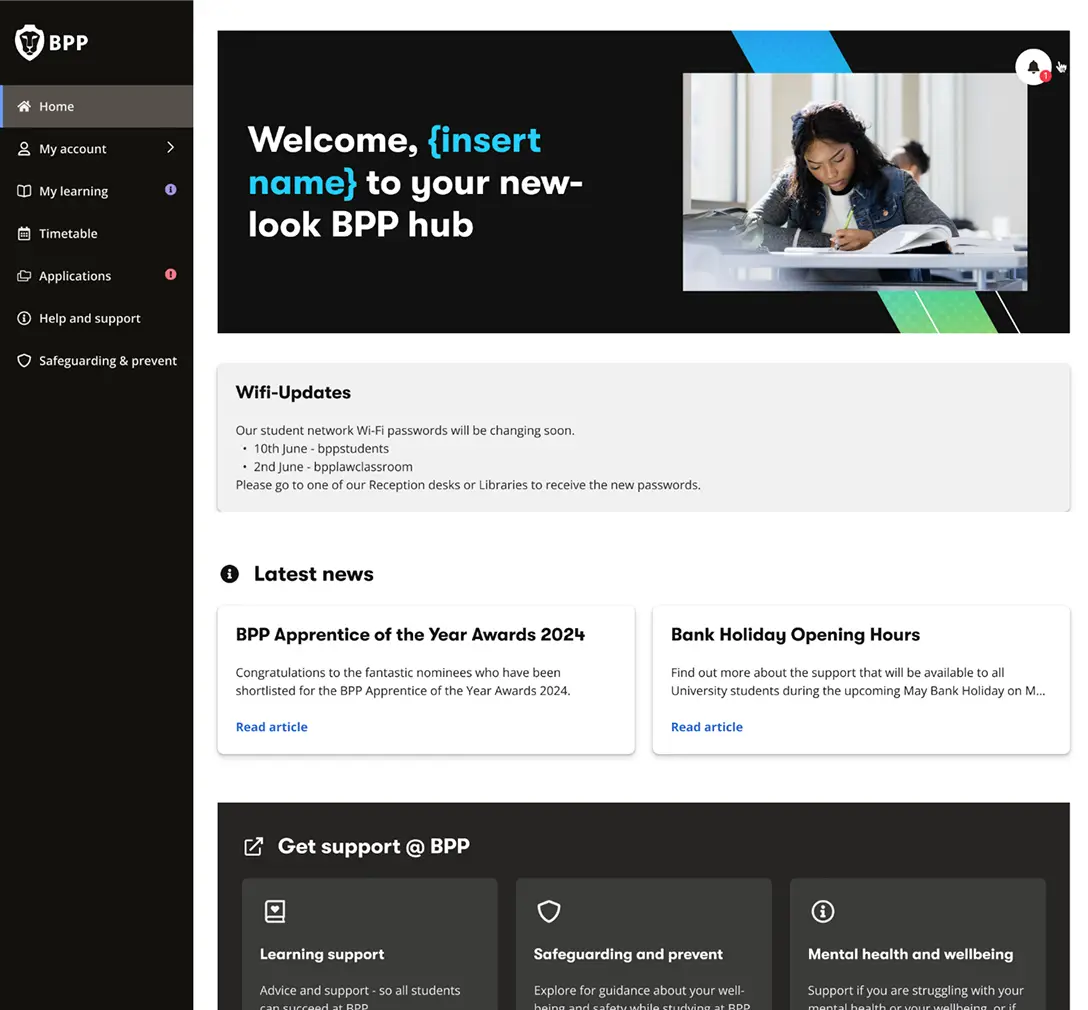Click BPP Apprentice of the Year Awards 2024 title

pyautogui.click(x=410, y=635)
